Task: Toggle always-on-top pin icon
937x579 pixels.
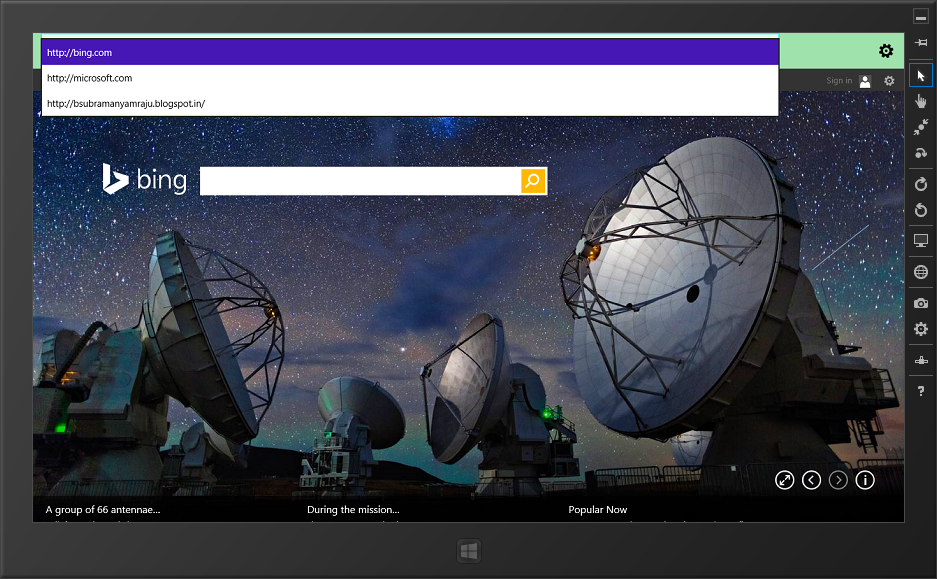Action: click(921, 42)
